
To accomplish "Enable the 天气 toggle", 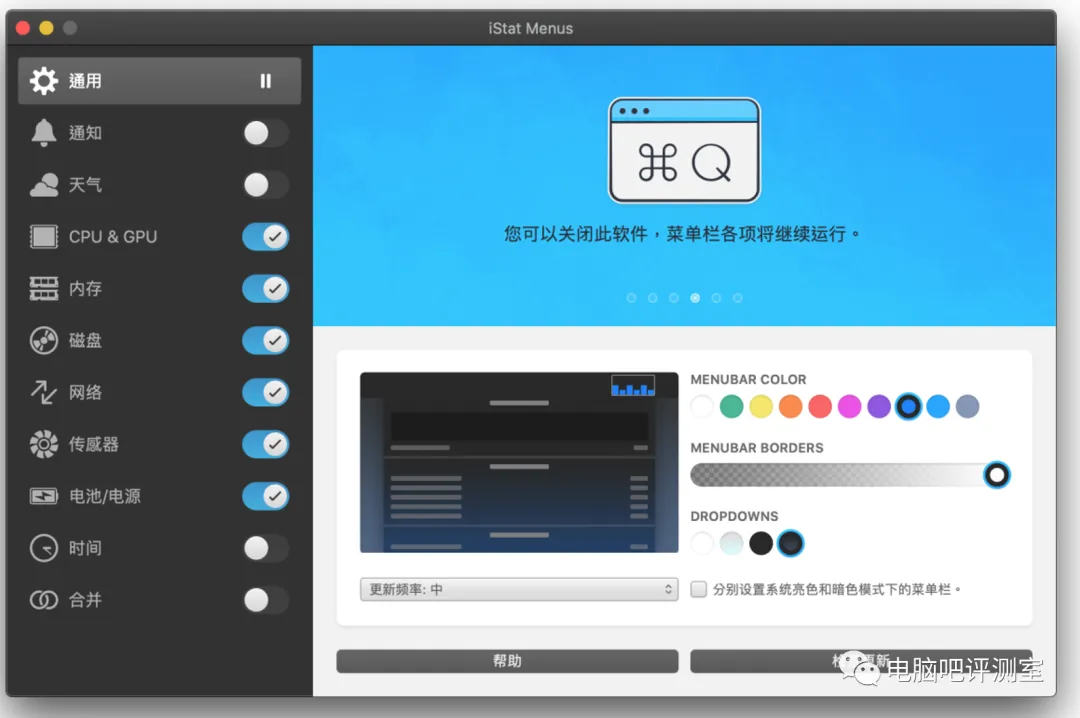I will point(265,185).
